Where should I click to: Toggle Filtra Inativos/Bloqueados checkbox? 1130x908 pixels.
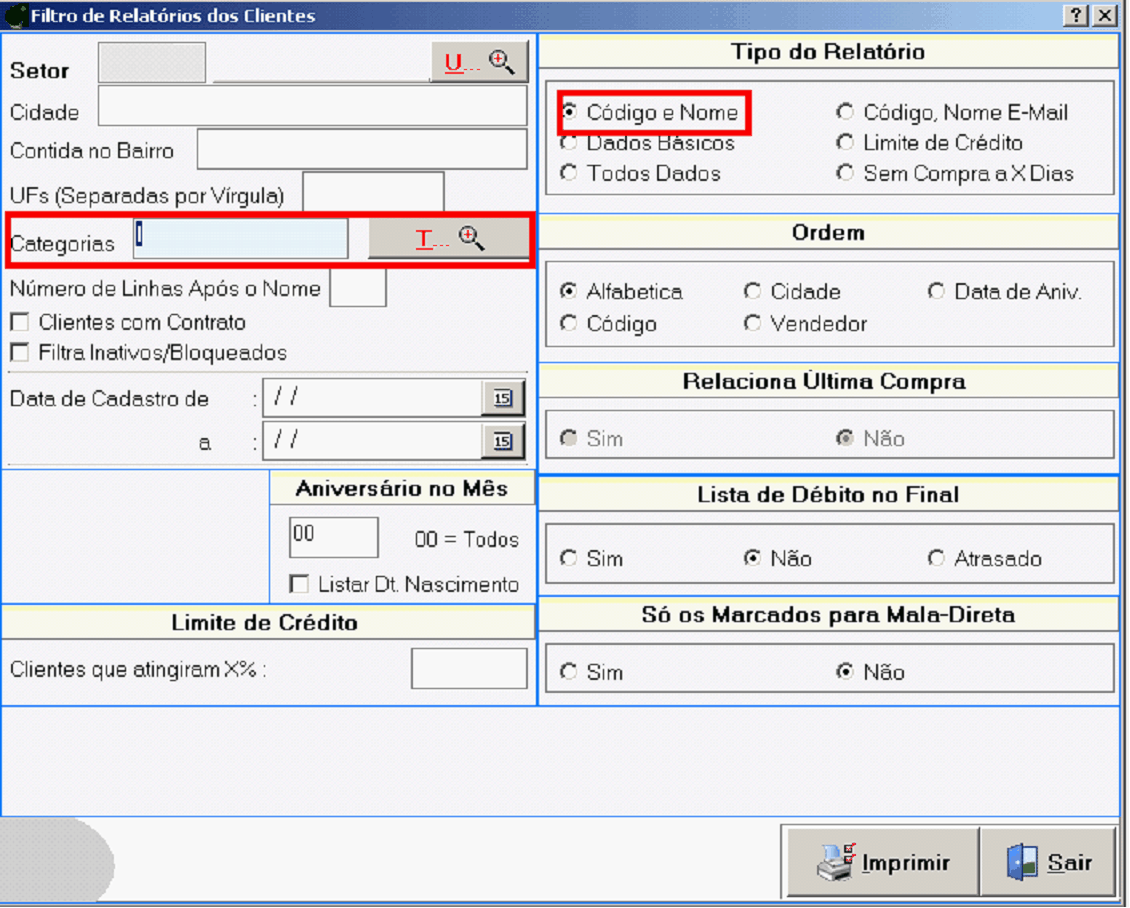[x=19, y=353]
